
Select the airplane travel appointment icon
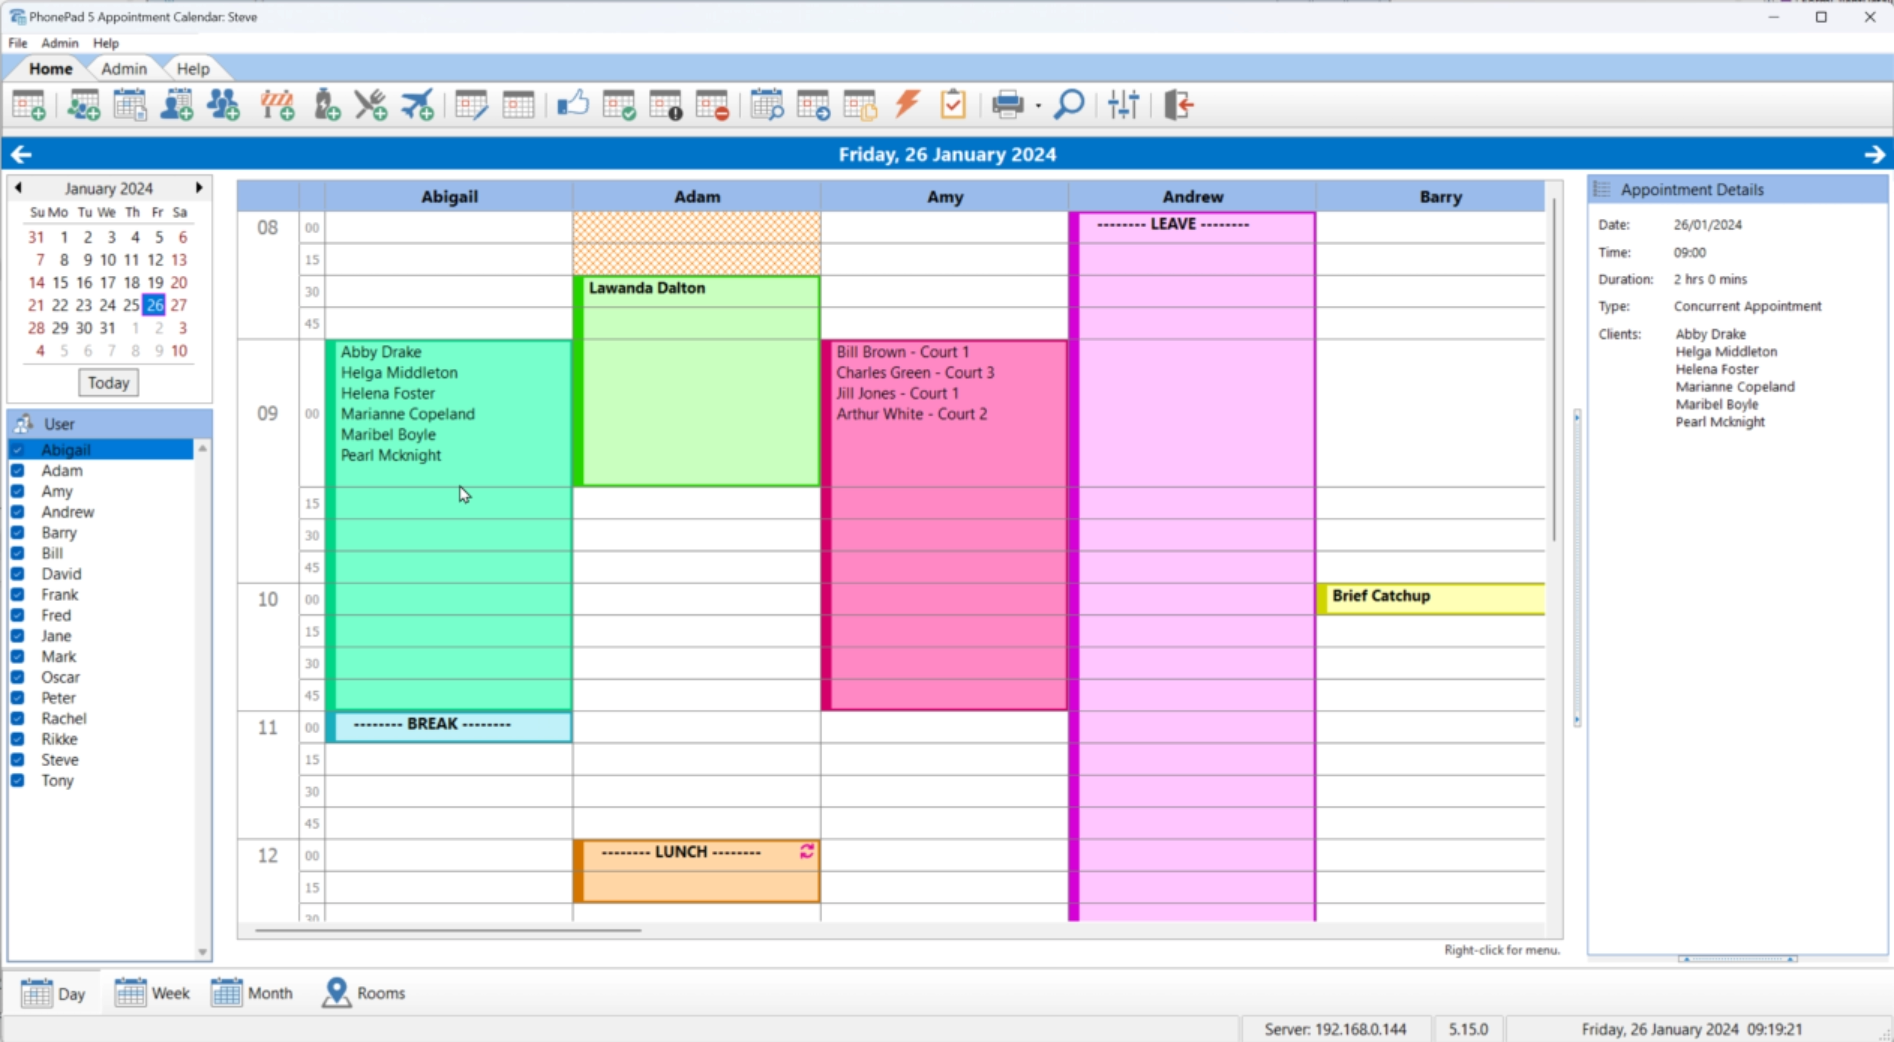click(417, 104)
